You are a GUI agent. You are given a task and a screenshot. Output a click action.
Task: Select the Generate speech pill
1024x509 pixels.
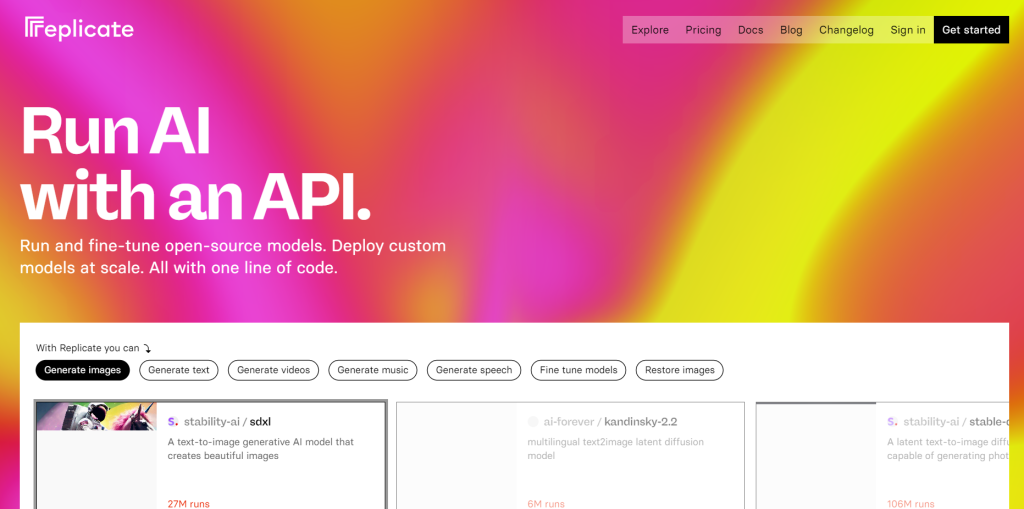point(474,370)
